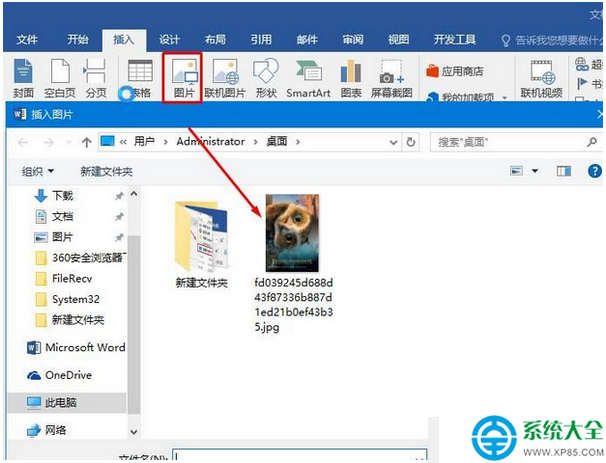Open 新建文件夹 in the sidebar
606x463 pixels.
[x=70, y=320]
